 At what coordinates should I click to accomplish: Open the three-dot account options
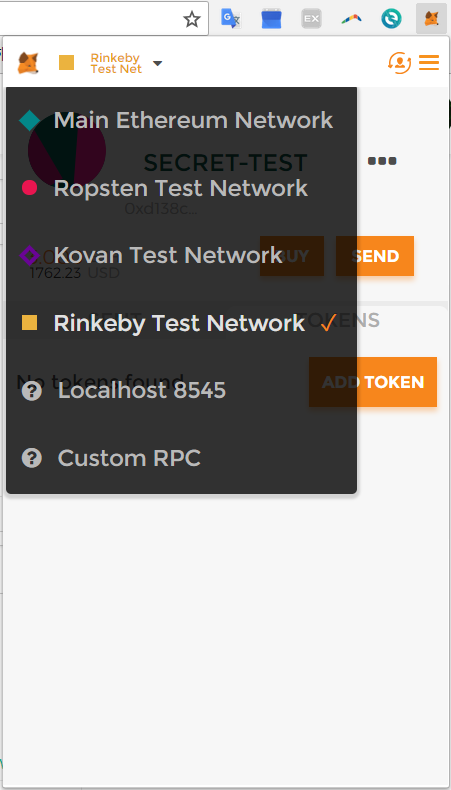click(382, 161)
